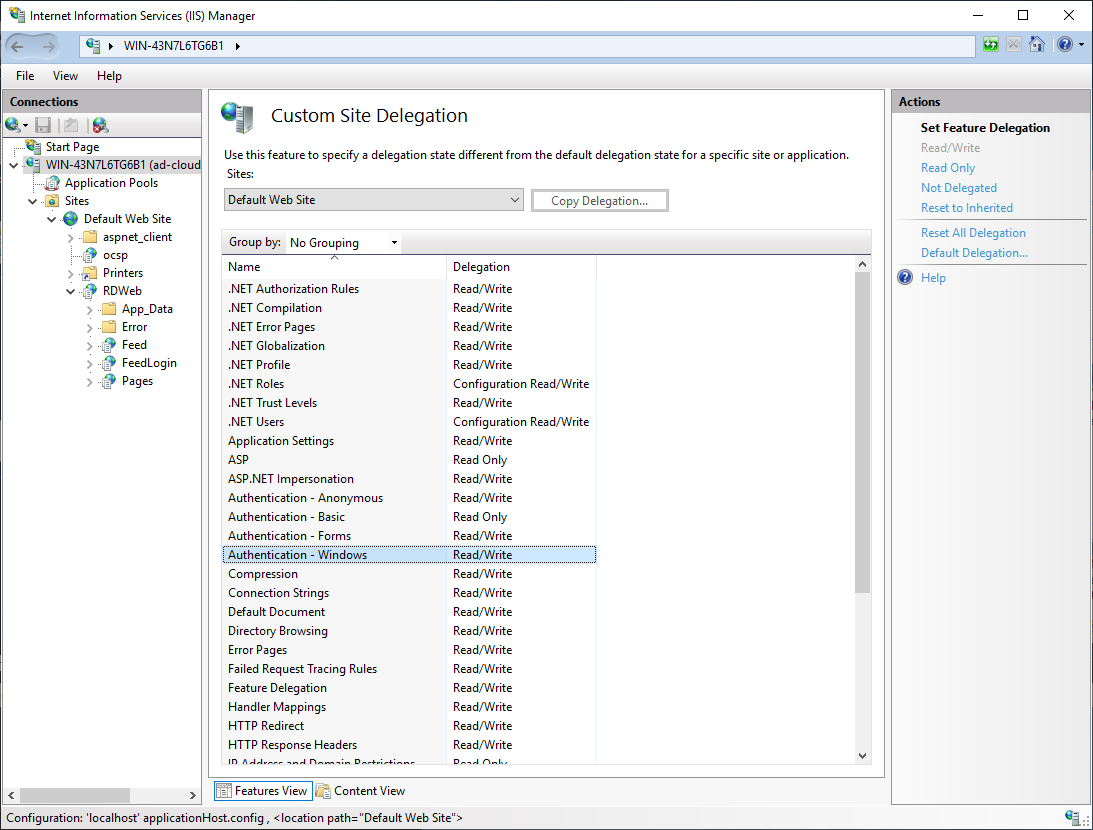Collapse the WIN-43N7L6TG6B1 server node
Image resolution: width=1093 pixels, height=830 pixels.
pos(14,165)
